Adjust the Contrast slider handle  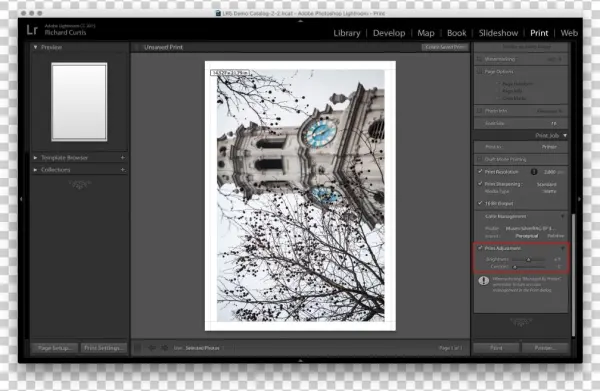click(515, 267)
